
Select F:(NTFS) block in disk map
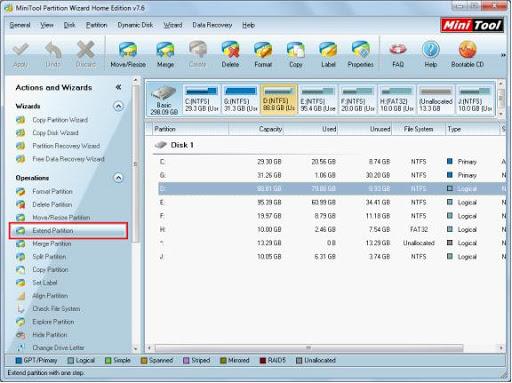pos(357,100)
